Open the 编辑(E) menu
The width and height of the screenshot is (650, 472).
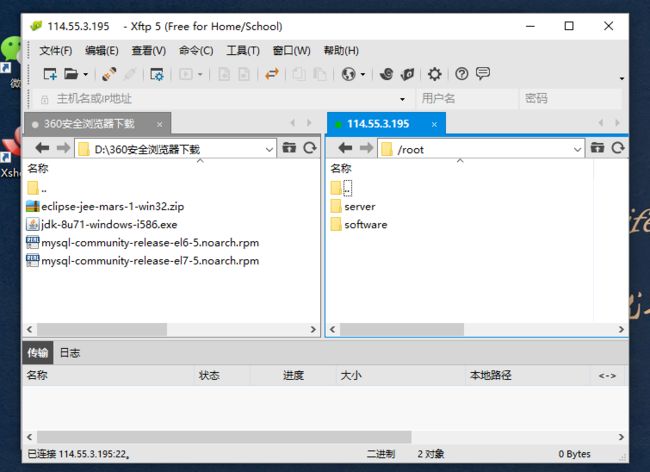102,51
